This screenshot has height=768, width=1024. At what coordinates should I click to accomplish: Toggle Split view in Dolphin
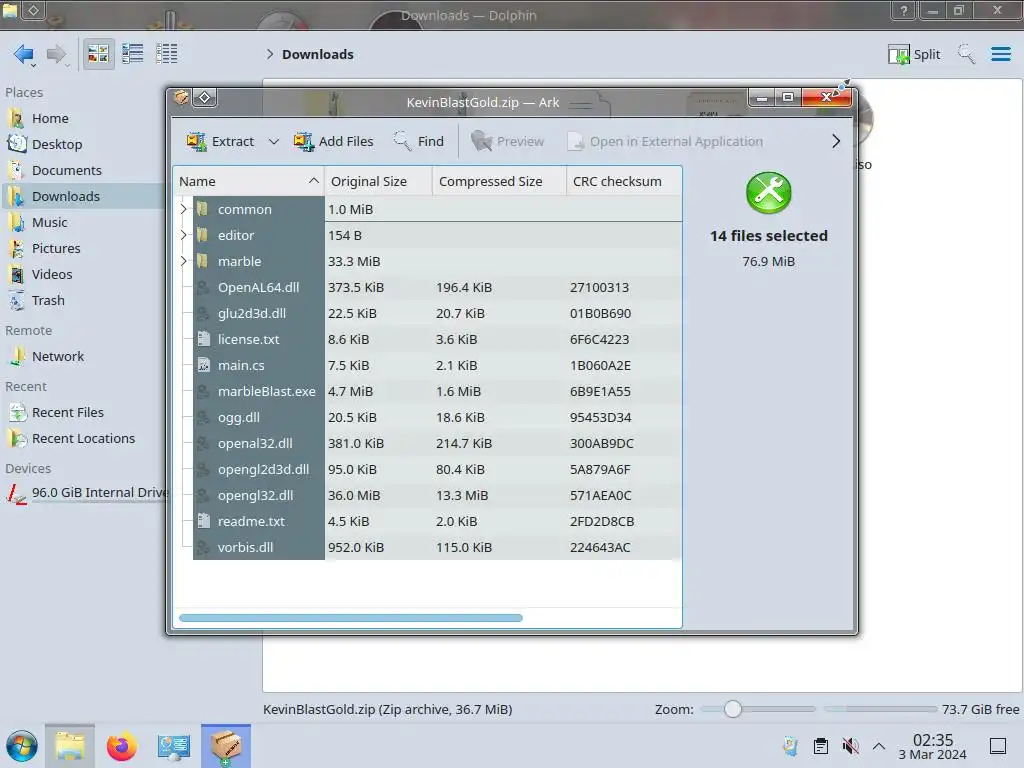tap(914, 54)
